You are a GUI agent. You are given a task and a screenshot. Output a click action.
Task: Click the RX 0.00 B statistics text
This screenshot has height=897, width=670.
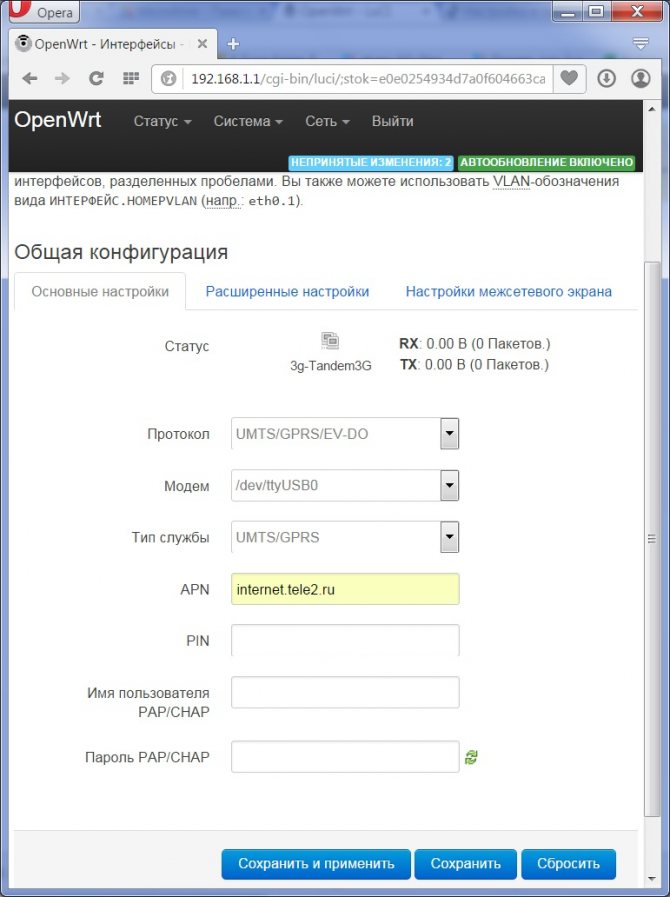pos(474,344)
